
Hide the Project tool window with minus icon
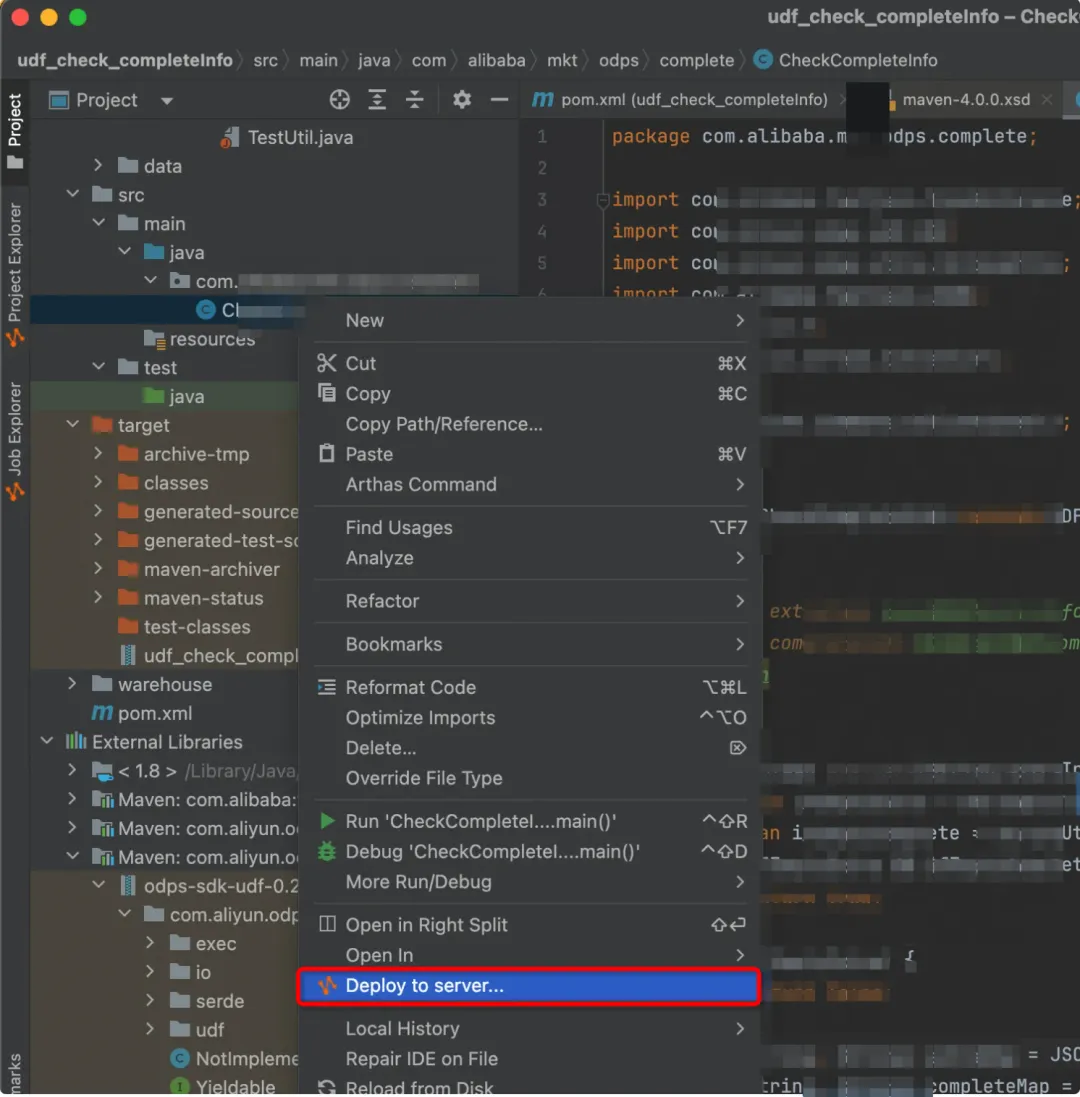click(500, 99)
